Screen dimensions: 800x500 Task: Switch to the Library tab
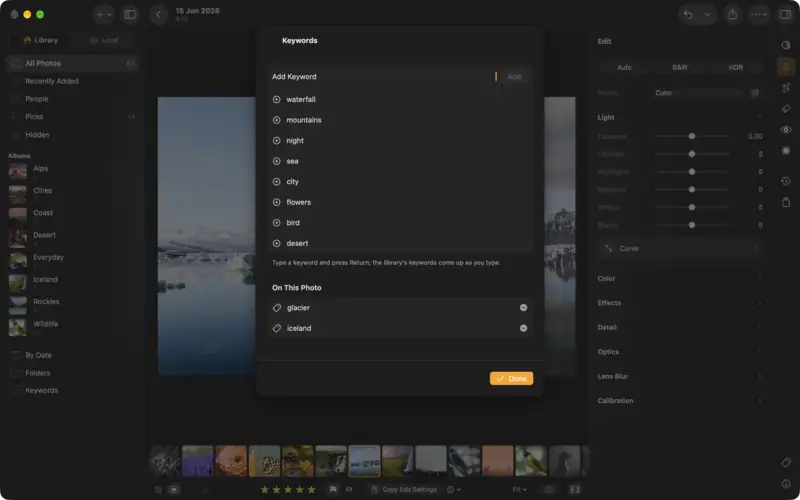tap(40, 40)
